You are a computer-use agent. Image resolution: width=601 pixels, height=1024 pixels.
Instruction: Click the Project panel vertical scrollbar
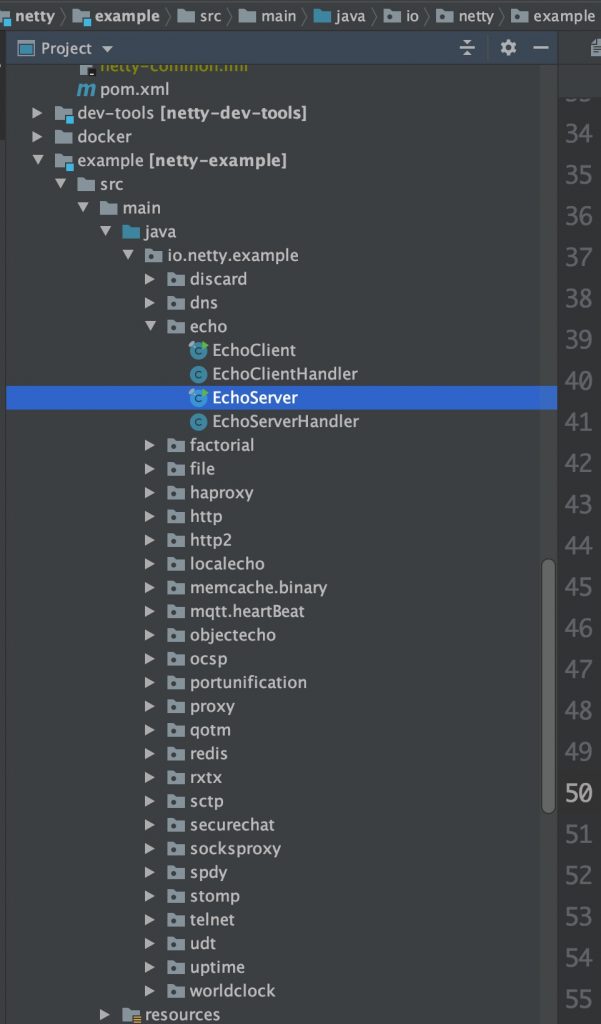click(x=548, y=685)
